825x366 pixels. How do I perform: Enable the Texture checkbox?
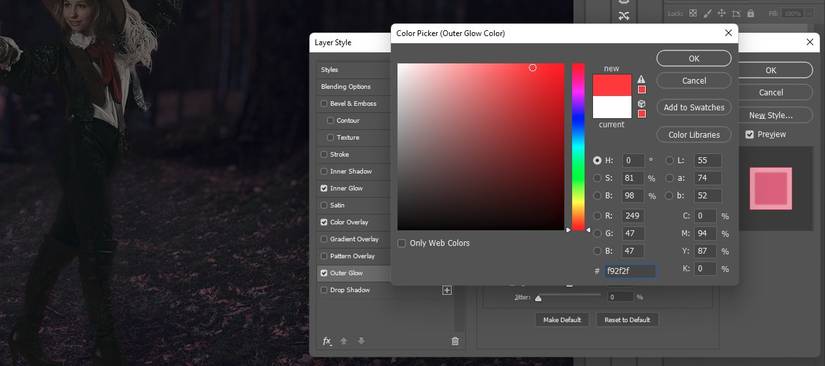330,137
